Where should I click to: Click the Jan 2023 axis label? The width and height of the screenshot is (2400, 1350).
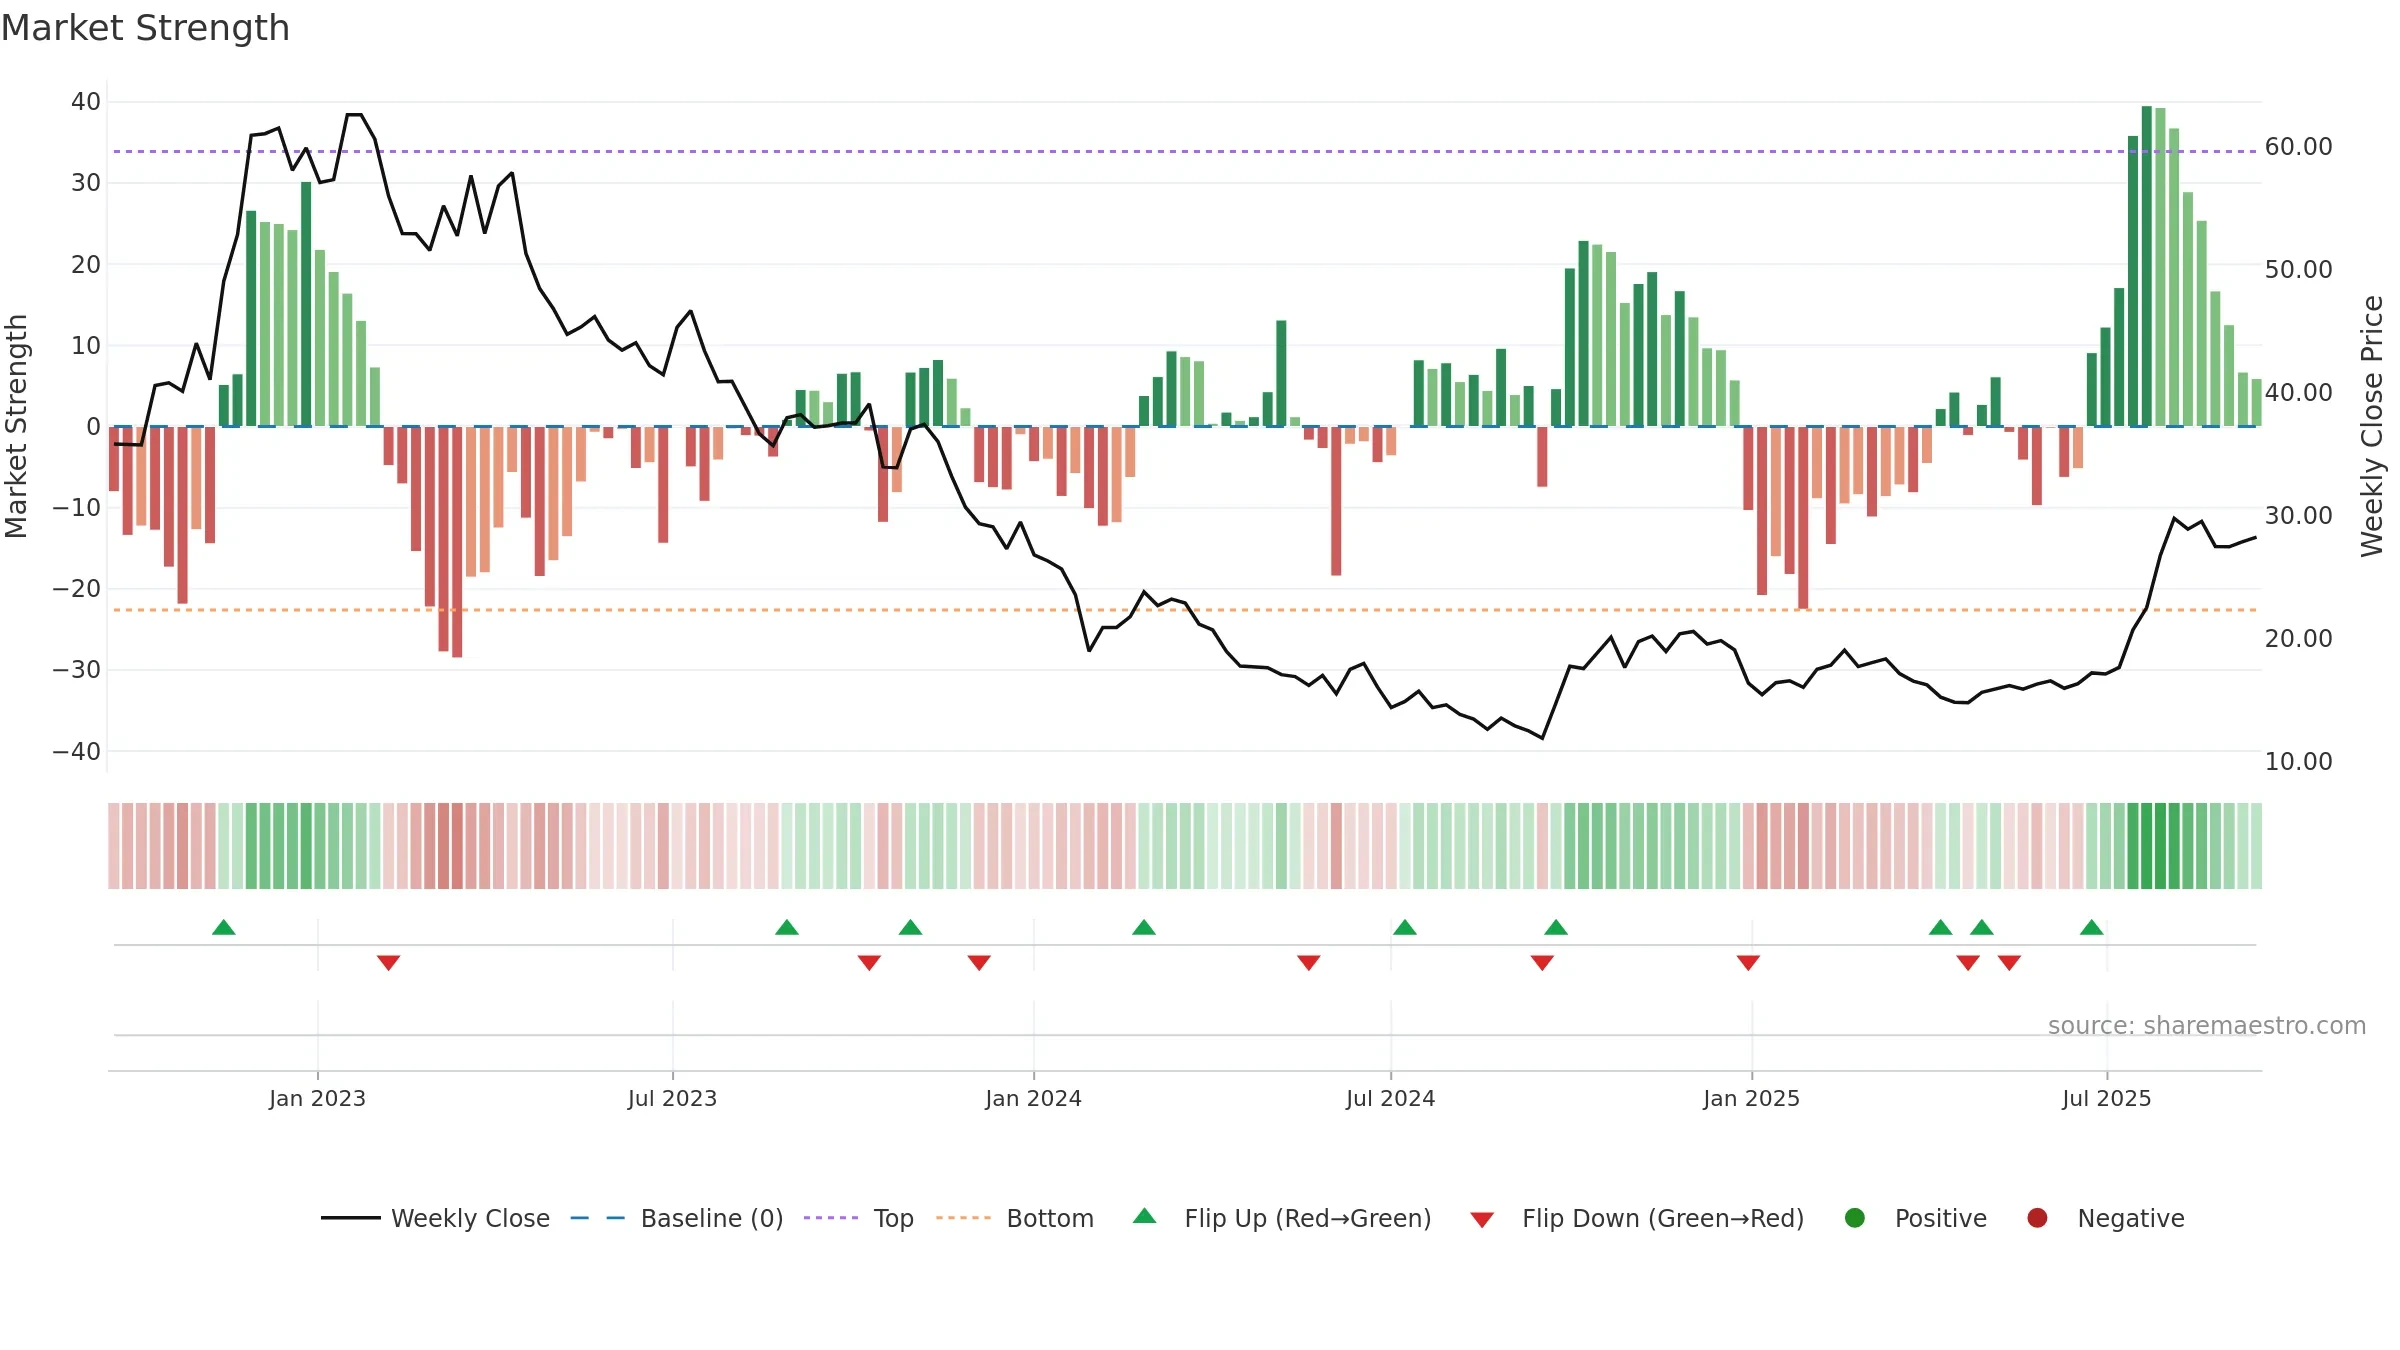(317, 1098)
